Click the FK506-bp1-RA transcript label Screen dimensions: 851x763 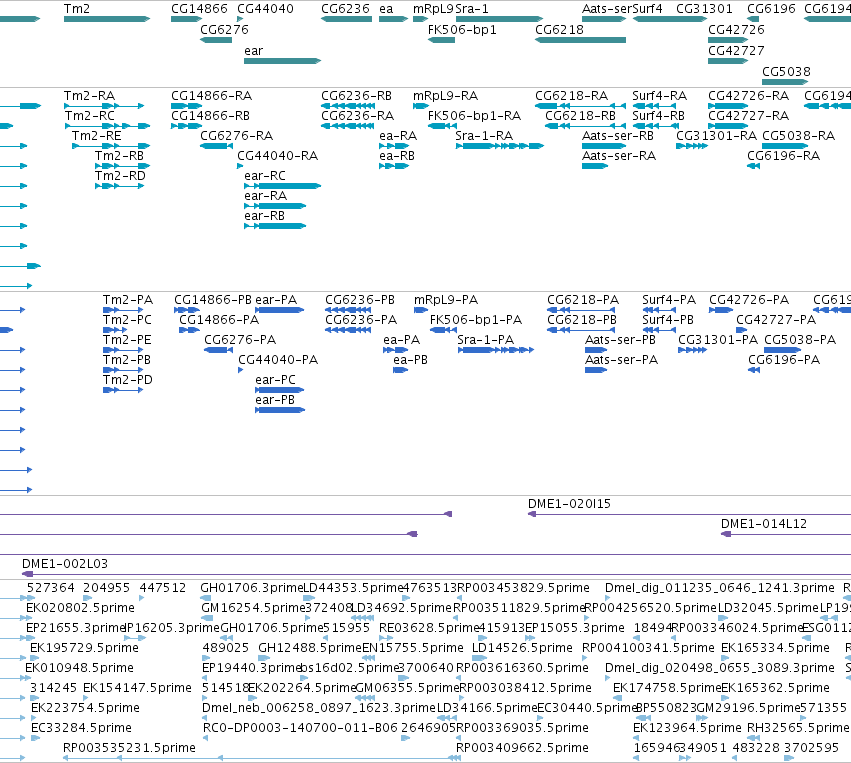pos(474,116)
